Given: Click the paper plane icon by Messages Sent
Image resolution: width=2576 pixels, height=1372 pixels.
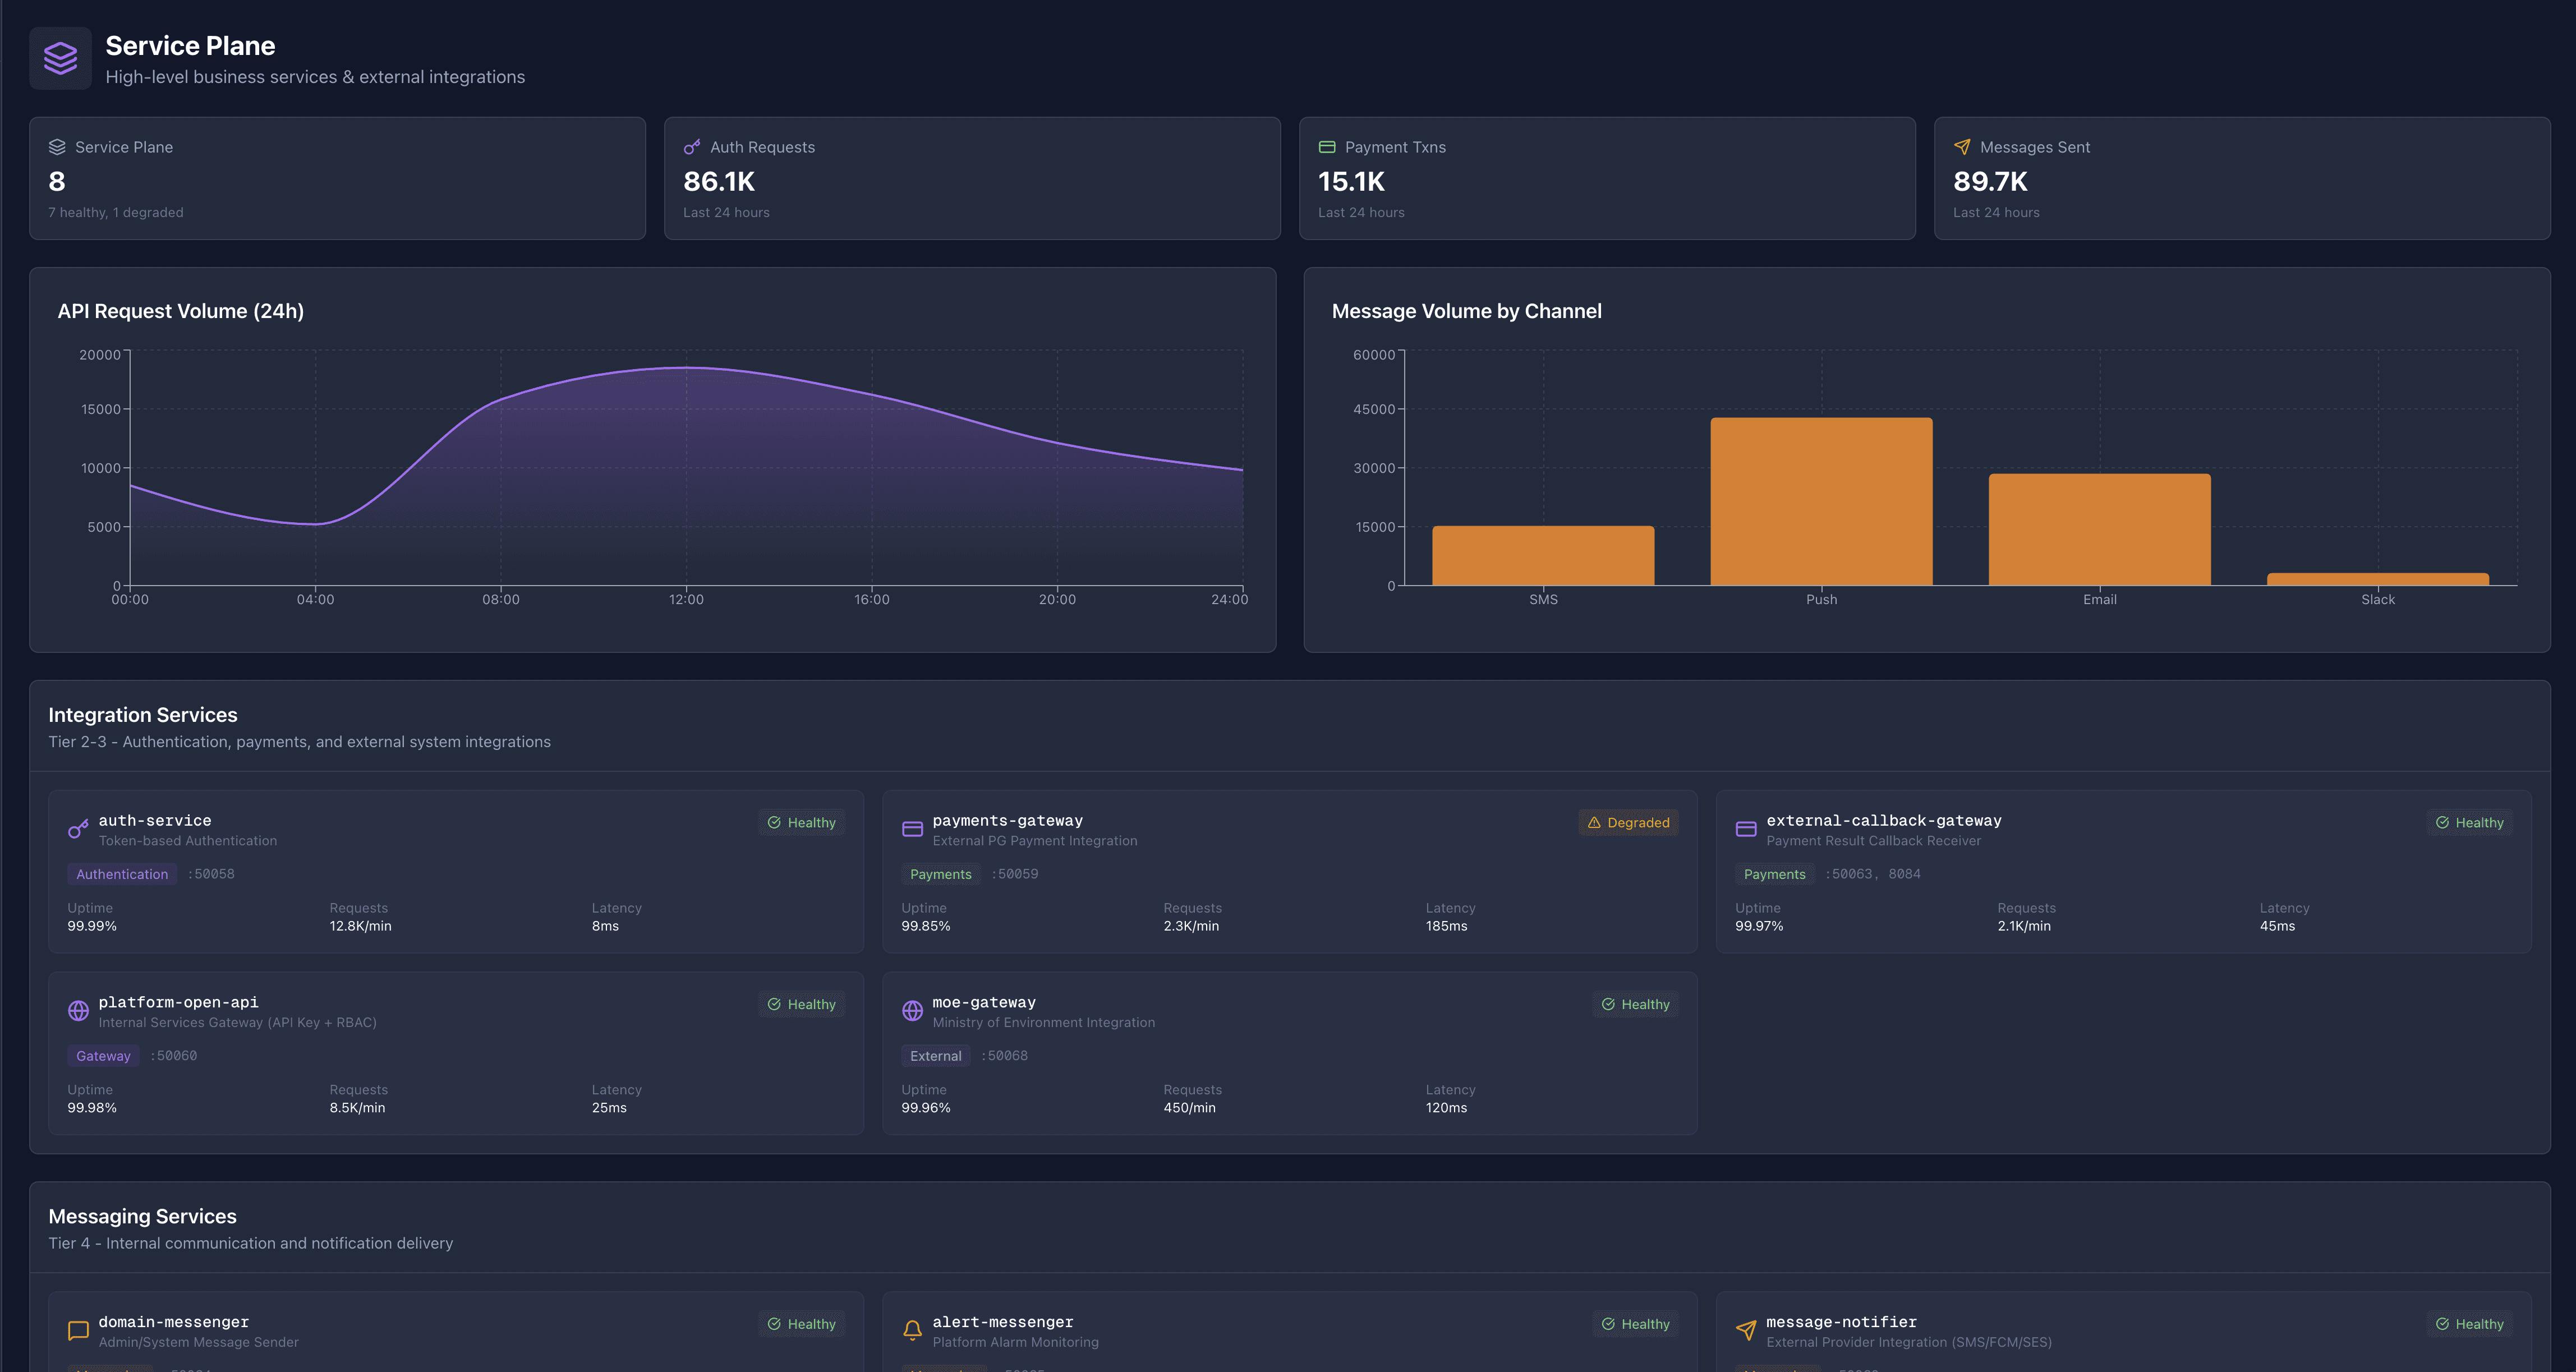Looking at the screenshot, I should pyautogui.click(x=1962, y=147).
